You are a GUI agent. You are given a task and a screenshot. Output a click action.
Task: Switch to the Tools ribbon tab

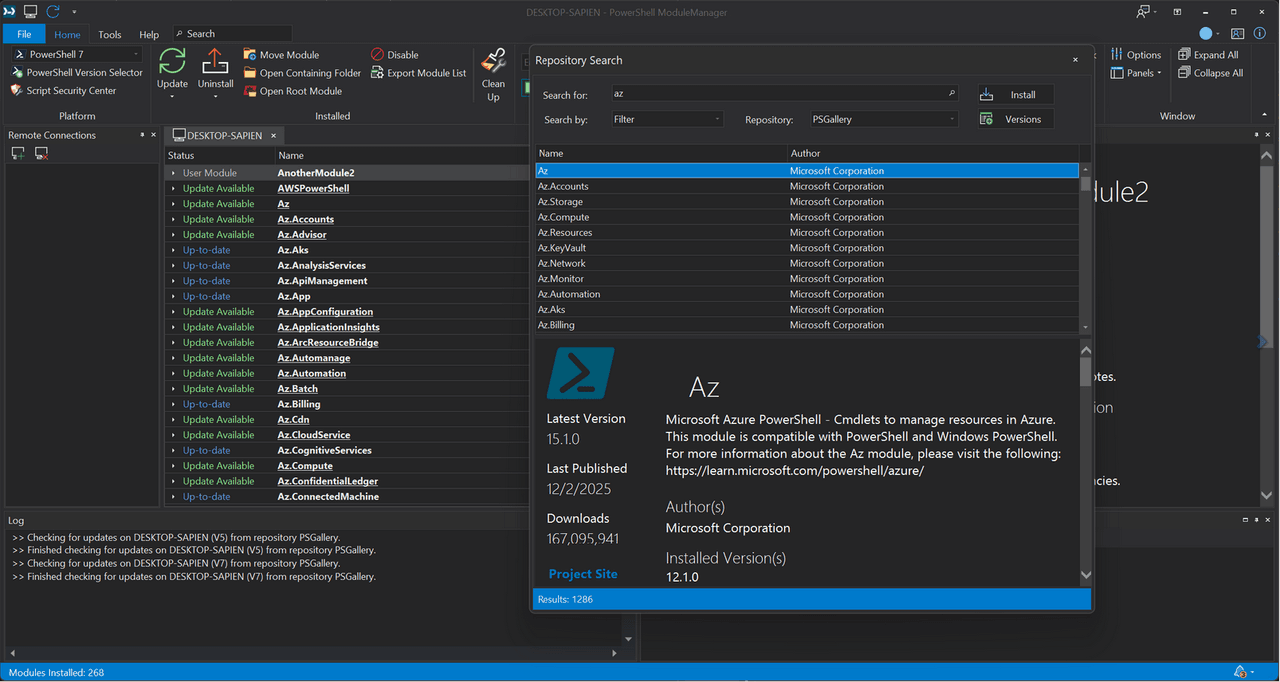click(x=110, y=34)
